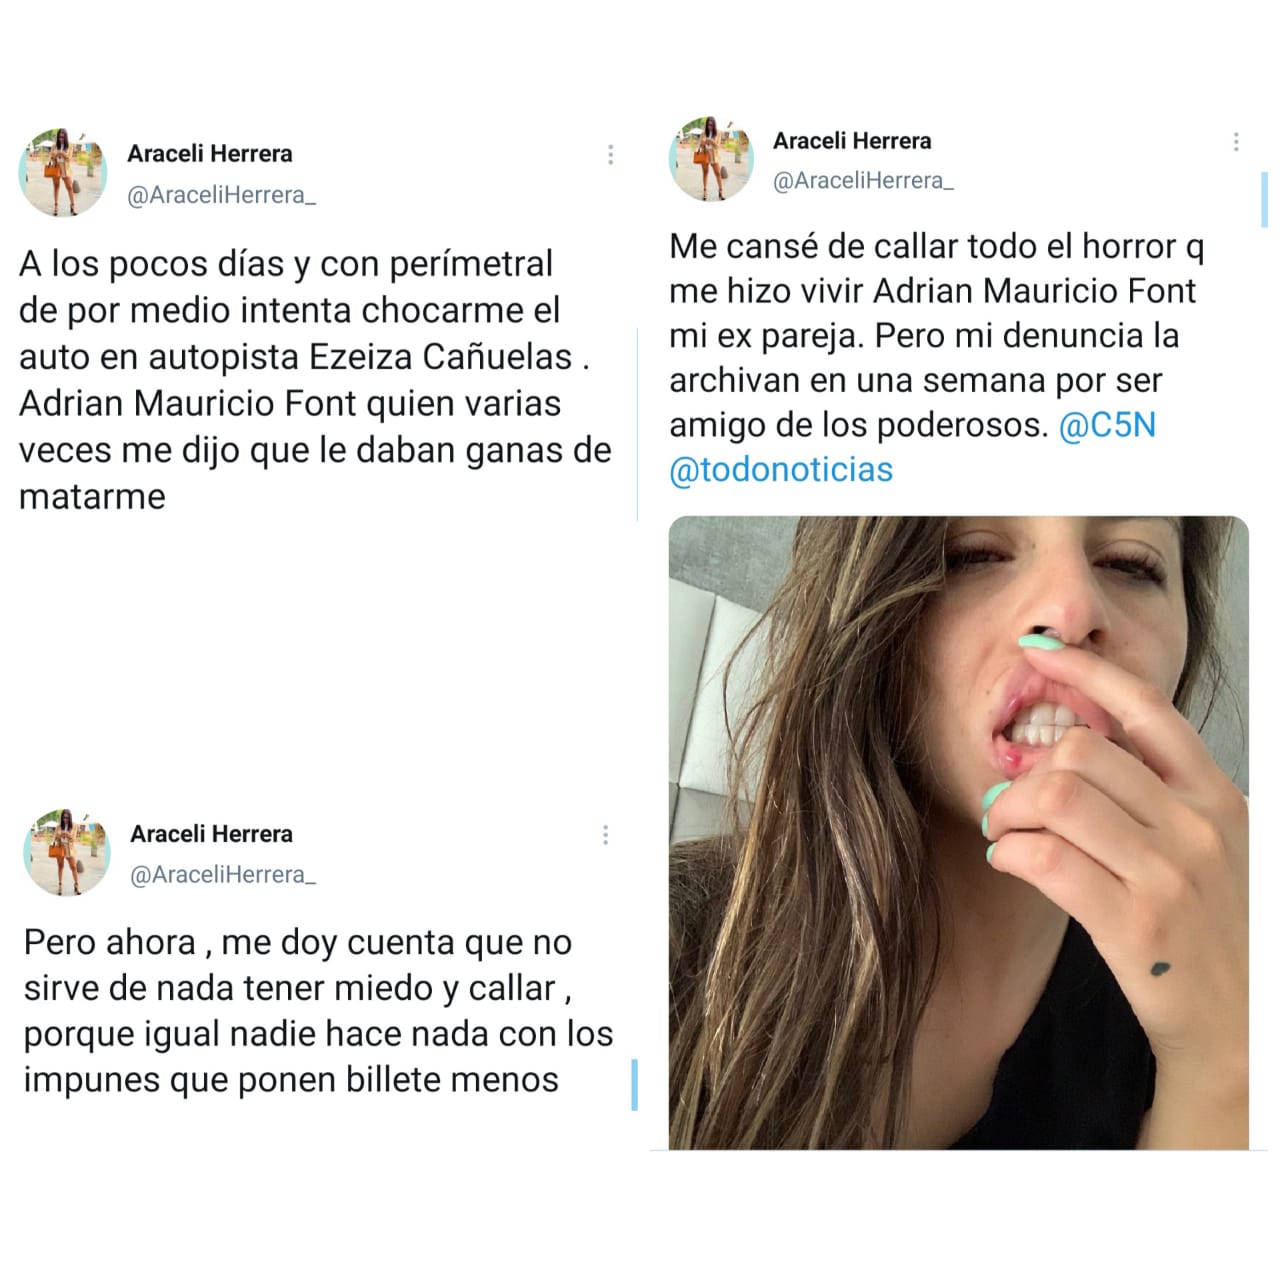This screenshot has width=1280, height=1280.
Task: Open the tweet text 'Me cansé de callar todo el horror'
Action: click(937, 358)
